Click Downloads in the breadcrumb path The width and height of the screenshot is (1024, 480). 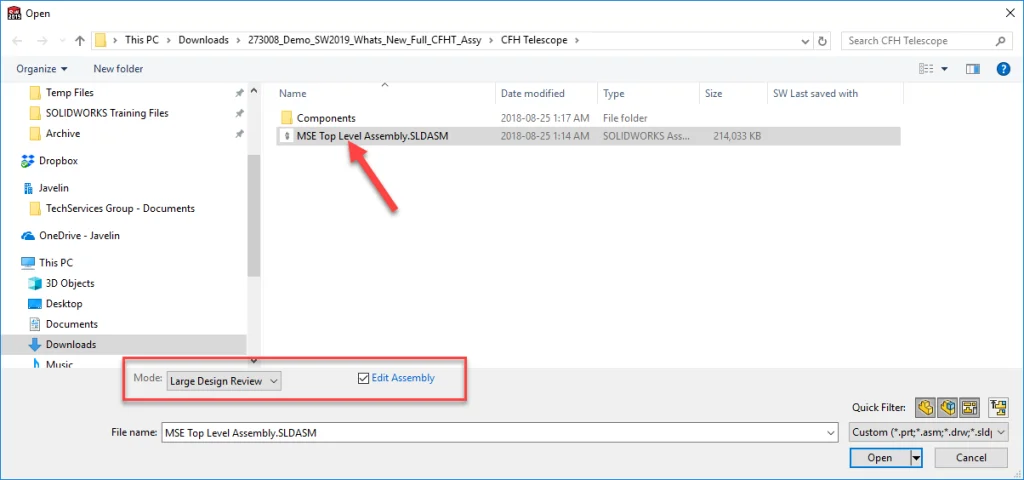pos(203,40)
